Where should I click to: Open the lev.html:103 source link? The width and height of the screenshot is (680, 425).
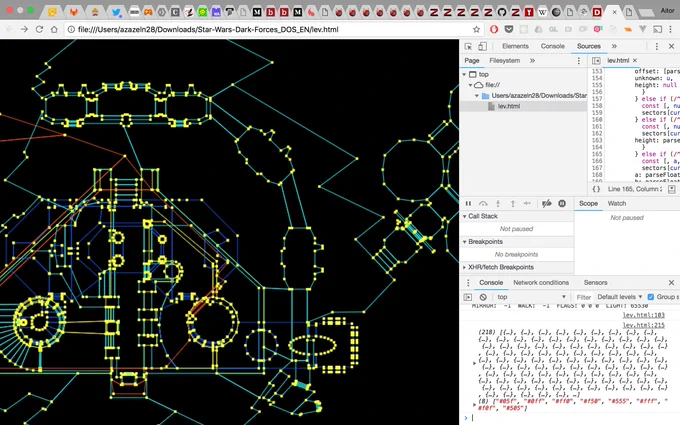coord(644,315)
